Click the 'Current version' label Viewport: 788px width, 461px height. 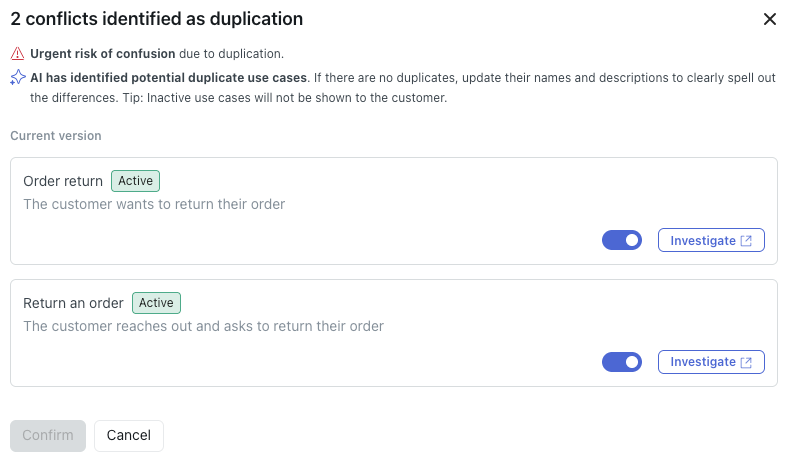[56, 136]
